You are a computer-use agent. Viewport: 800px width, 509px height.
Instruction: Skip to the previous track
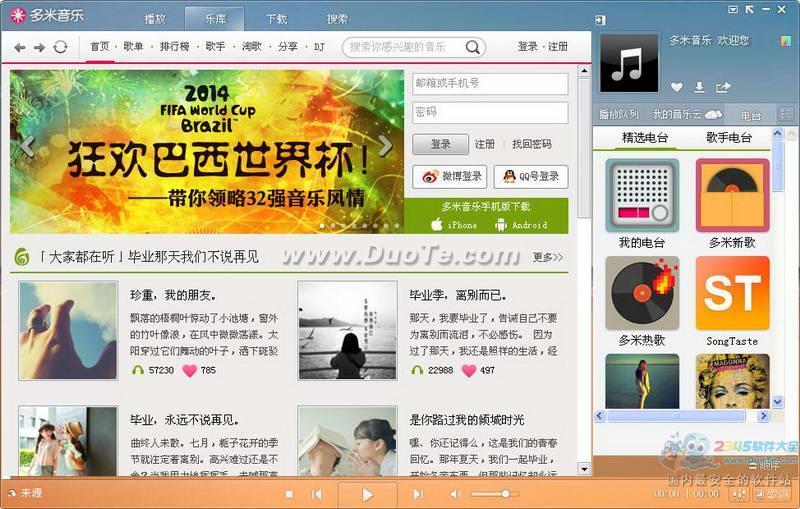(x=317, y=494)
